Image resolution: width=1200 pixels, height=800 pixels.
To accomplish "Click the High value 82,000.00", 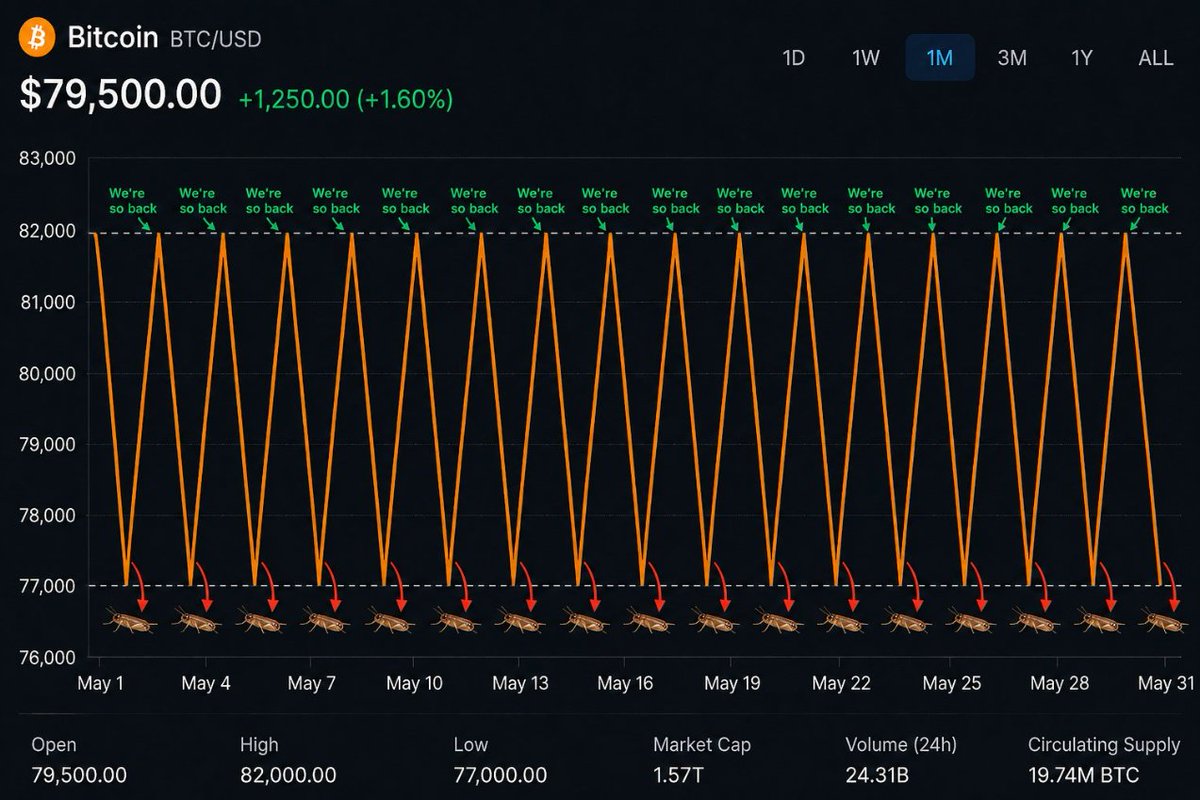I will pos(288,775).
